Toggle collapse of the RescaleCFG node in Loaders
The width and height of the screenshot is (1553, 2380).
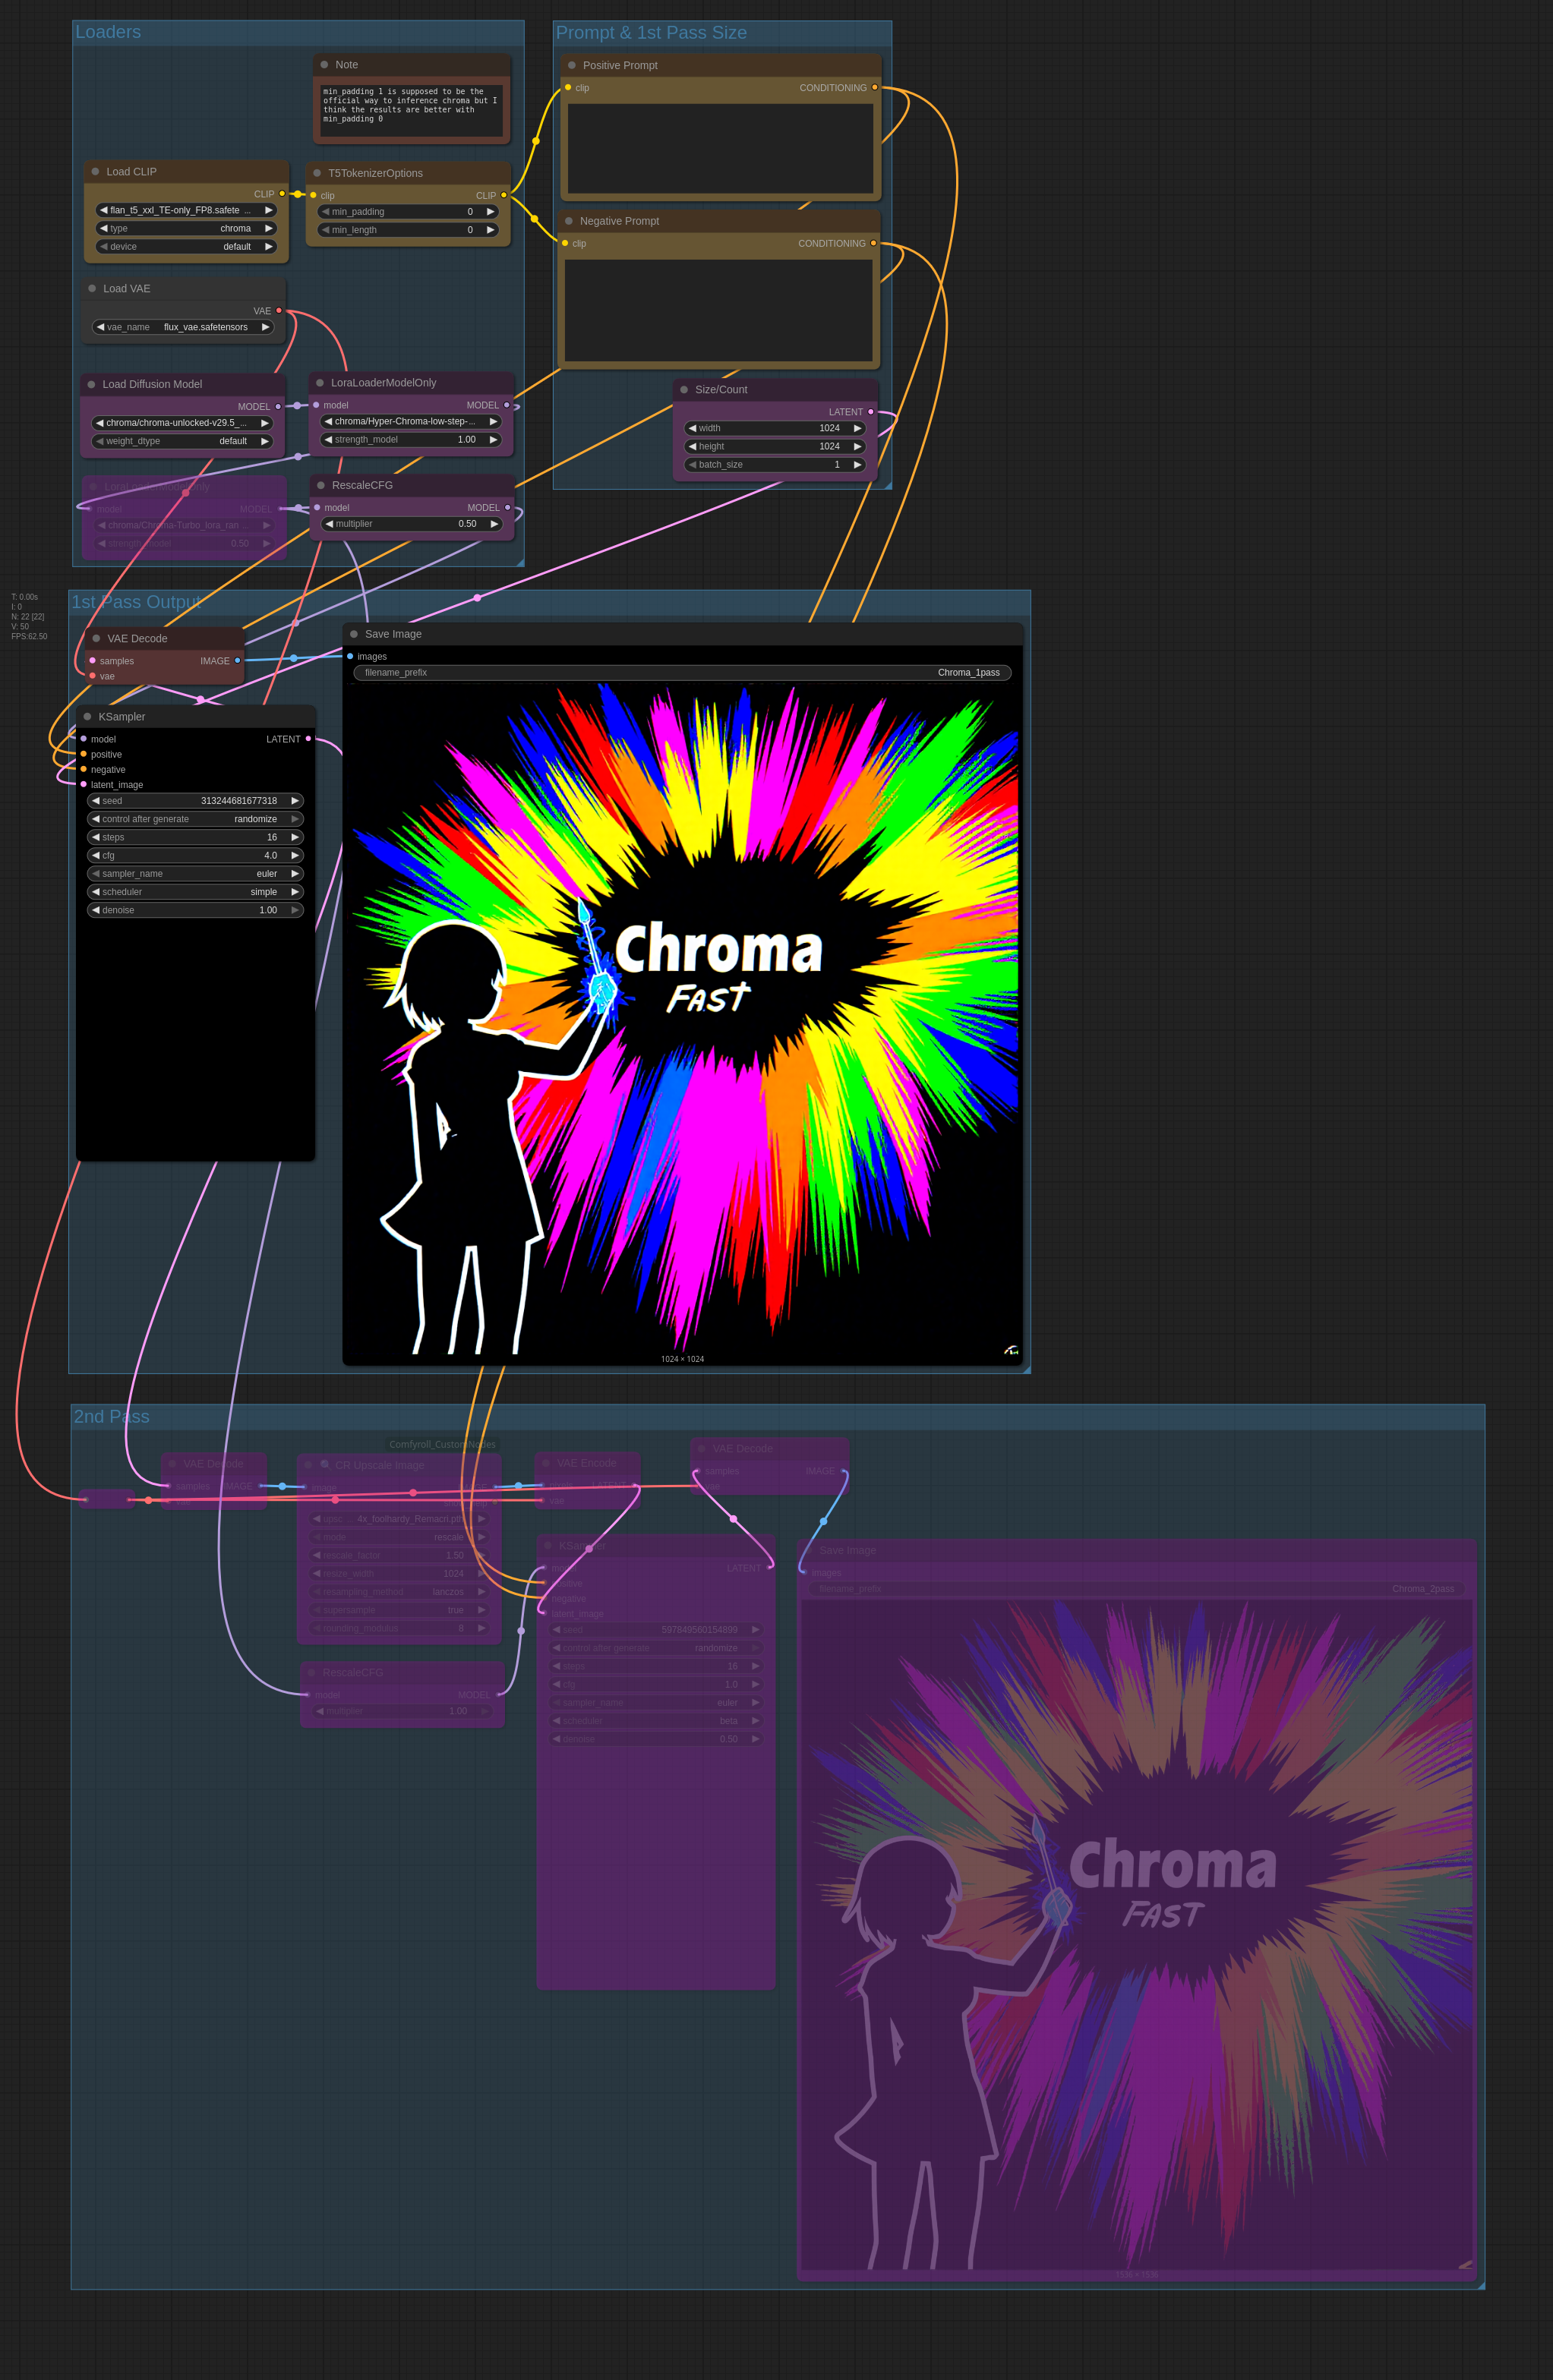tap(321, 485)
